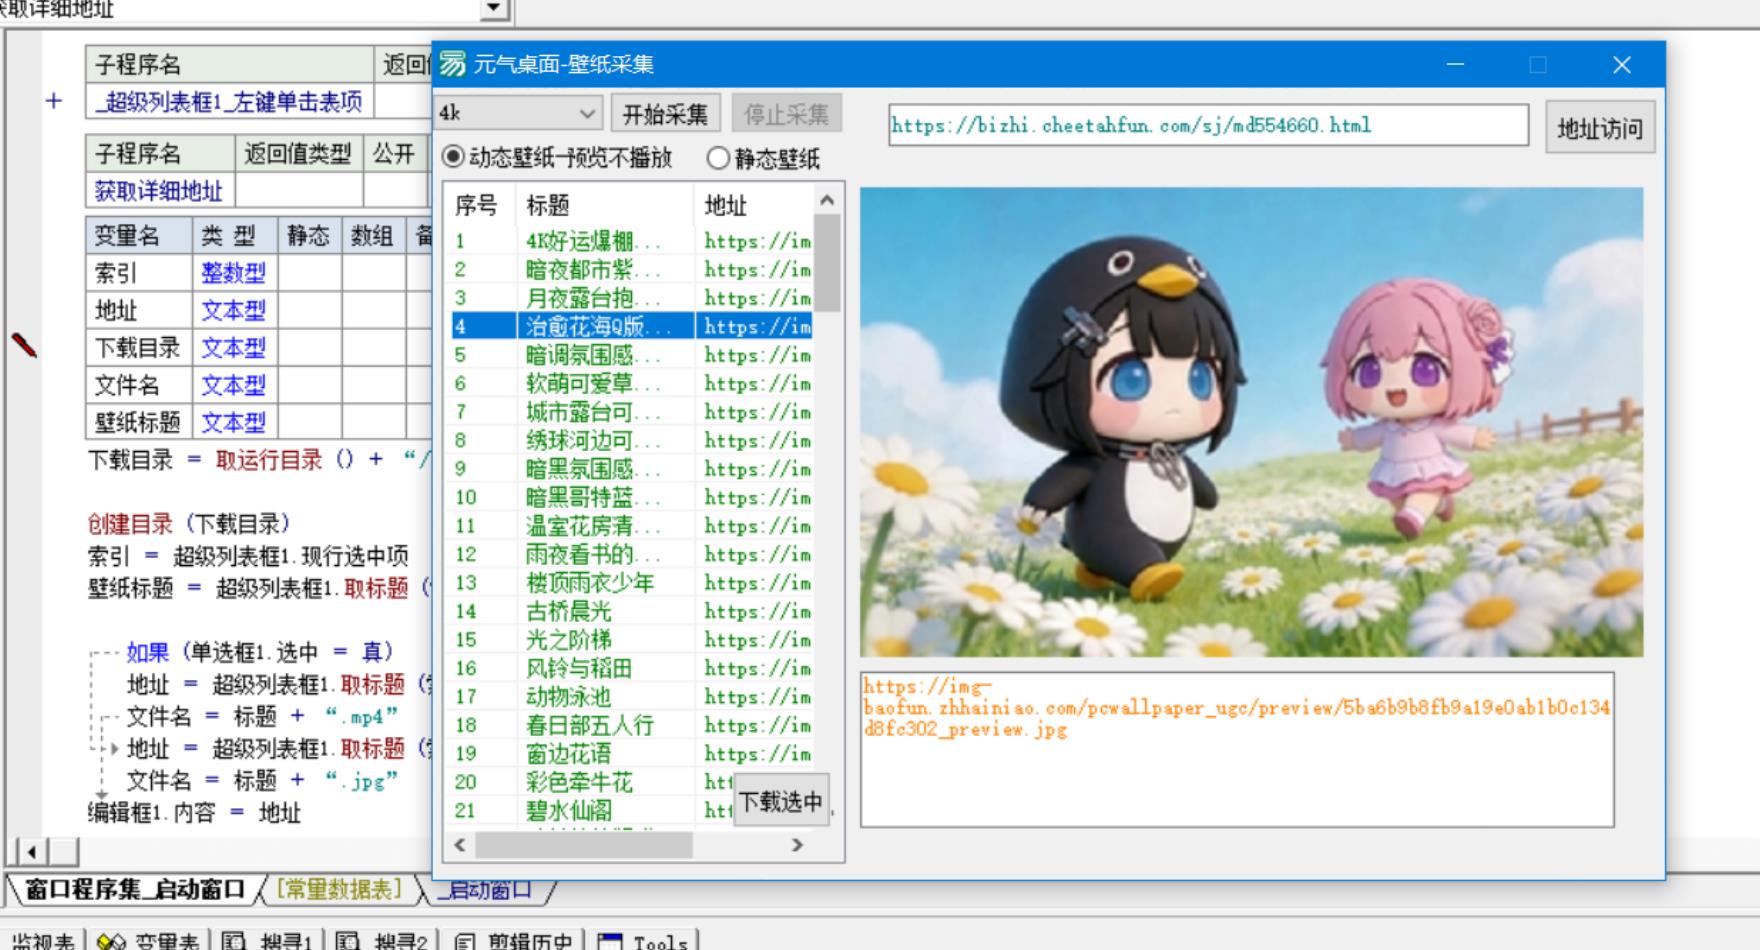Select list row 暗黑氛围感

(632, 469)
